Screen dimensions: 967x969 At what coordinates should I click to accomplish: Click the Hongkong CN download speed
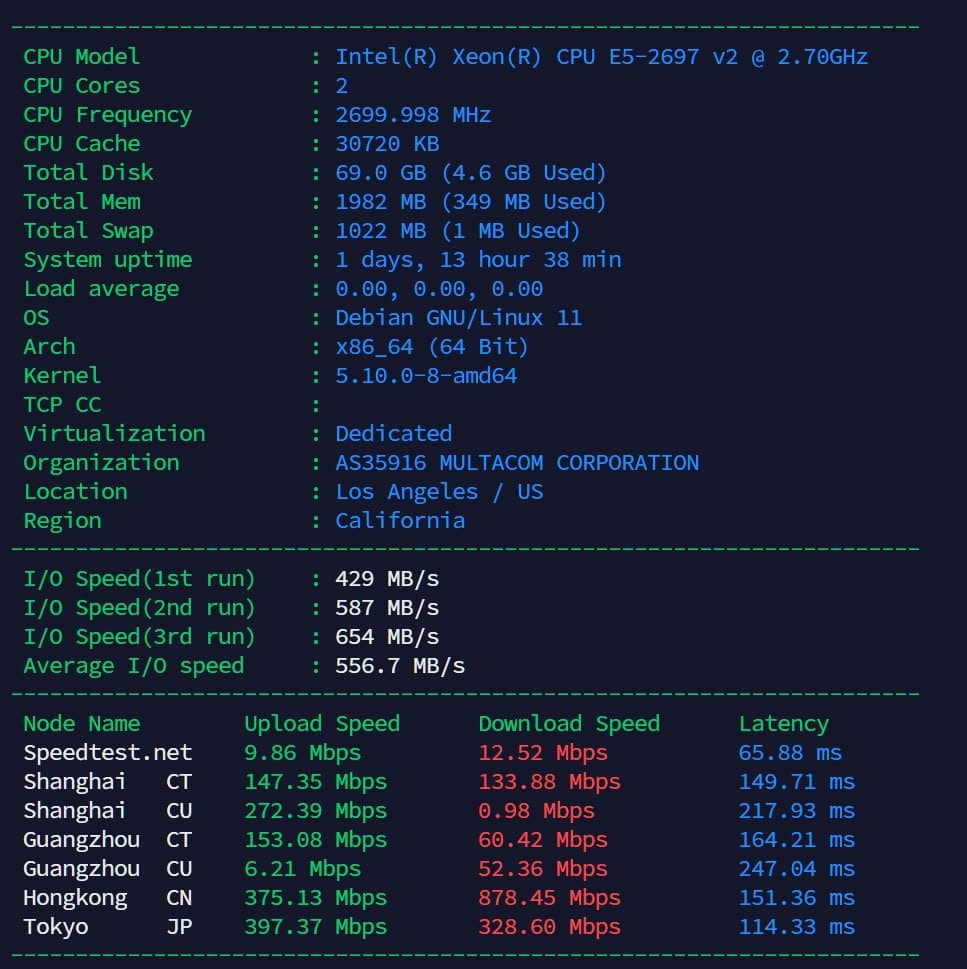click(549, 898)
